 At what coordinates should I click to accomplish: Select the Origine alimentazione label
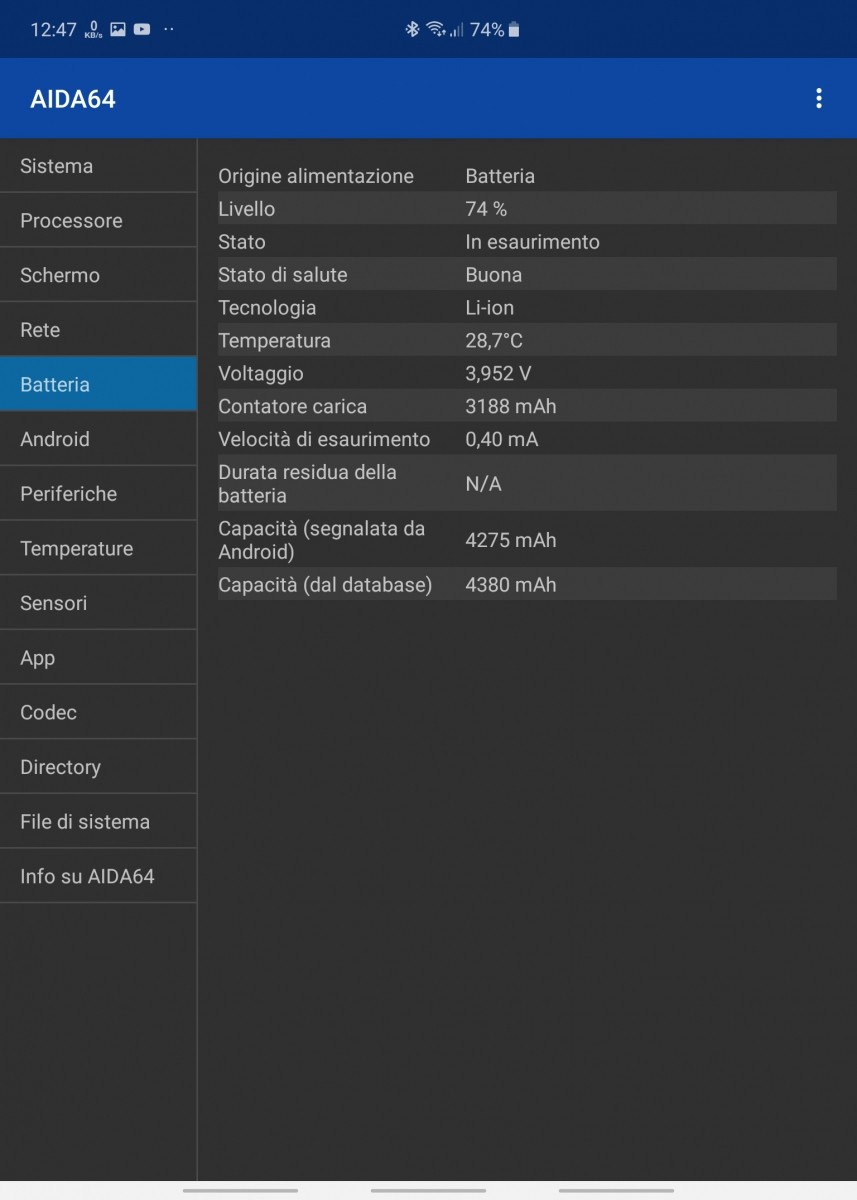point(316,176)
